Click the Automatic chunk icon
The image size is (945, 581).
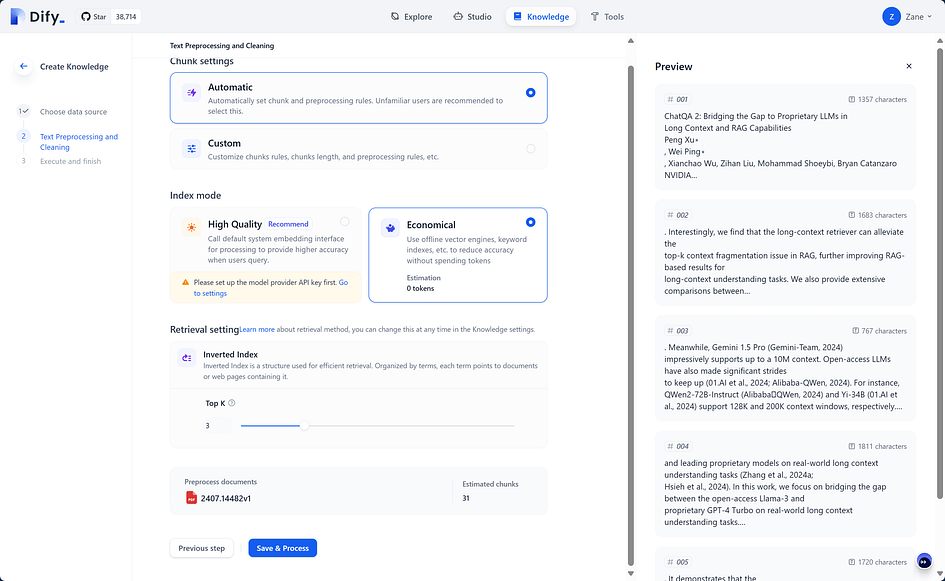coord(192,92)
